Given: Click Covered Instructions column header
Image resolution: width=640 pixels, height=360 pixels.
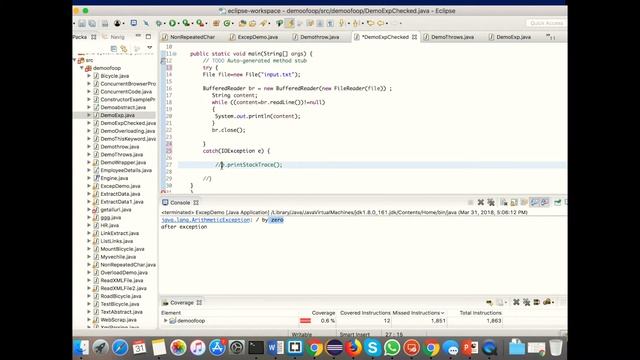Looking at the screenshot, I should click(365, 313).
